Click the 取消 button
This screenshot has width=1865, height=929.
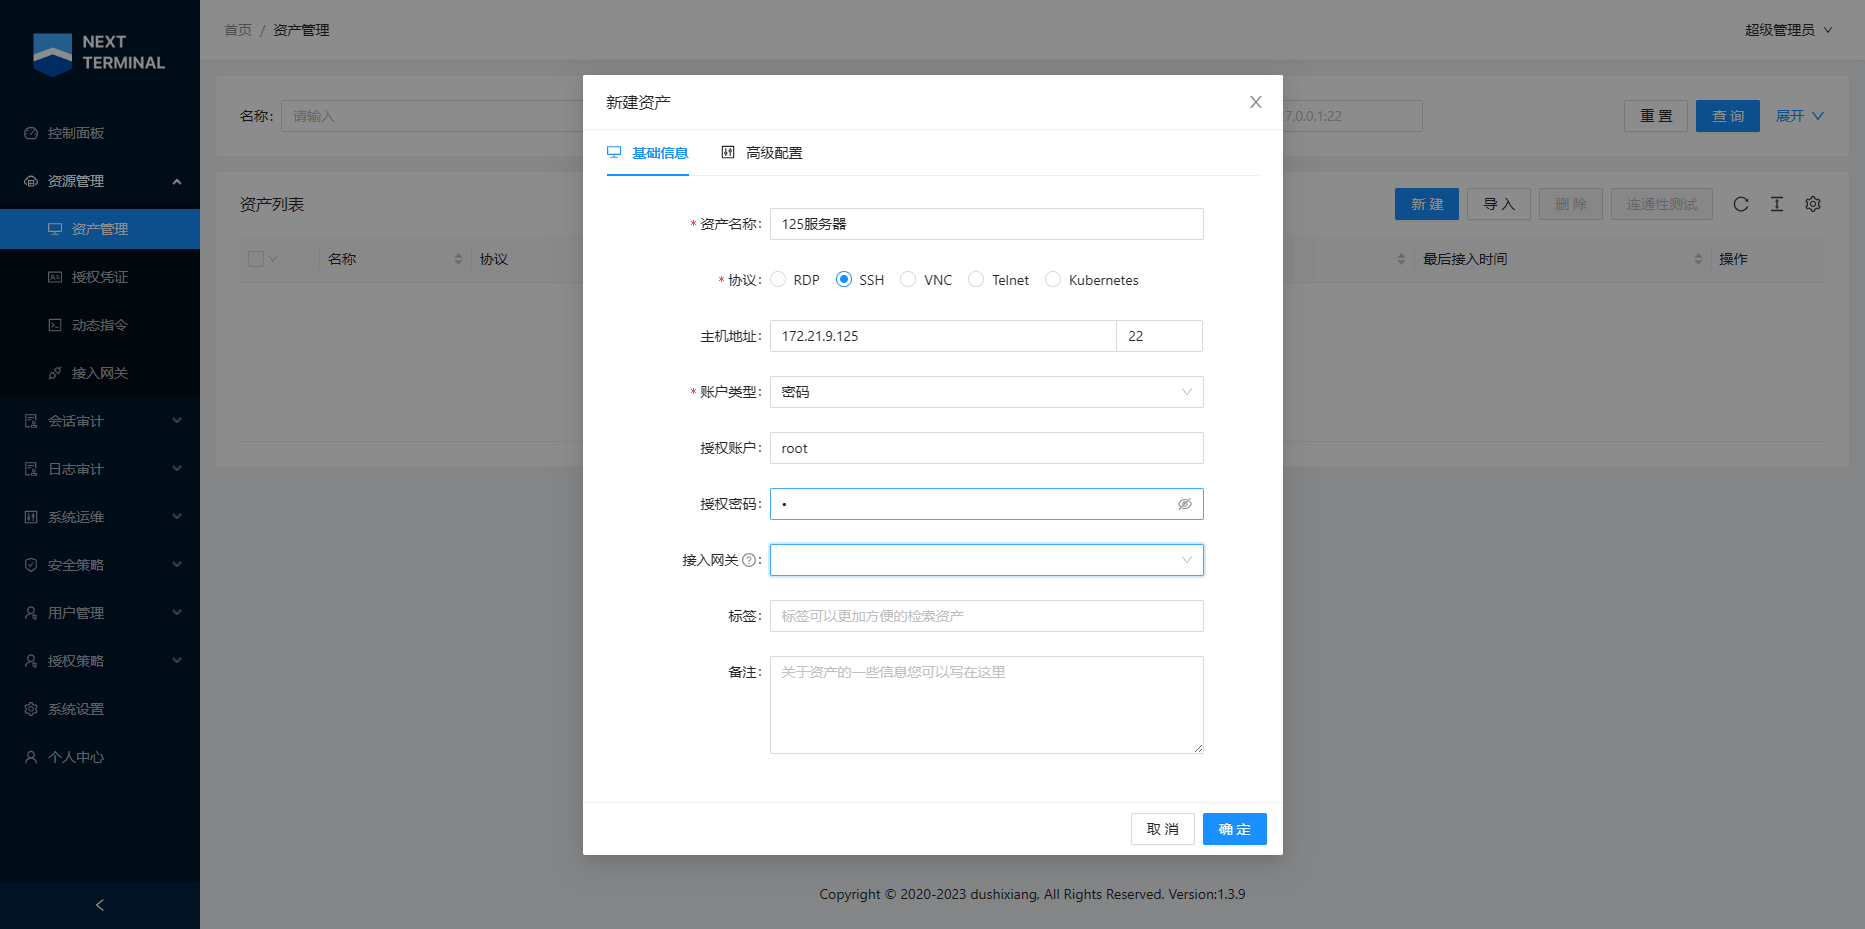[1162, 829]
